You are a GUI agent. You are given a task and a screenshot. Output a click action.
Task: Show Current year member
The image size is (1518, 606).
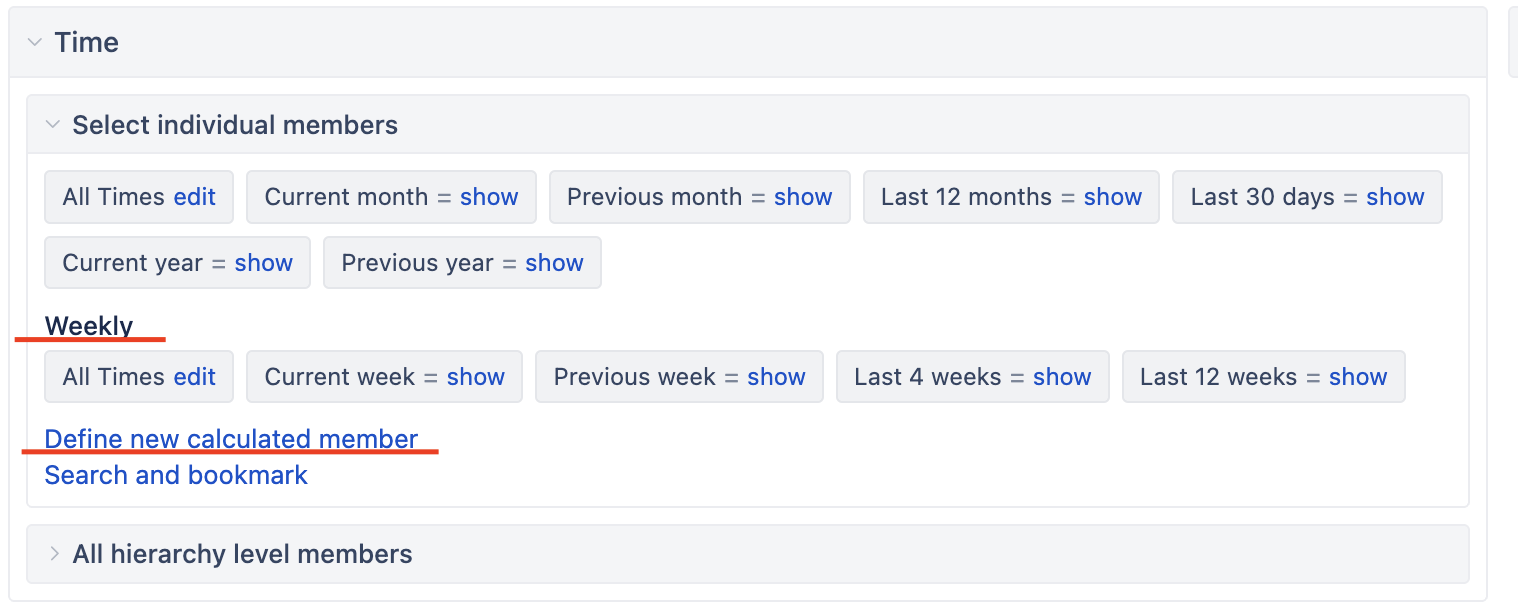coord(263,263)
